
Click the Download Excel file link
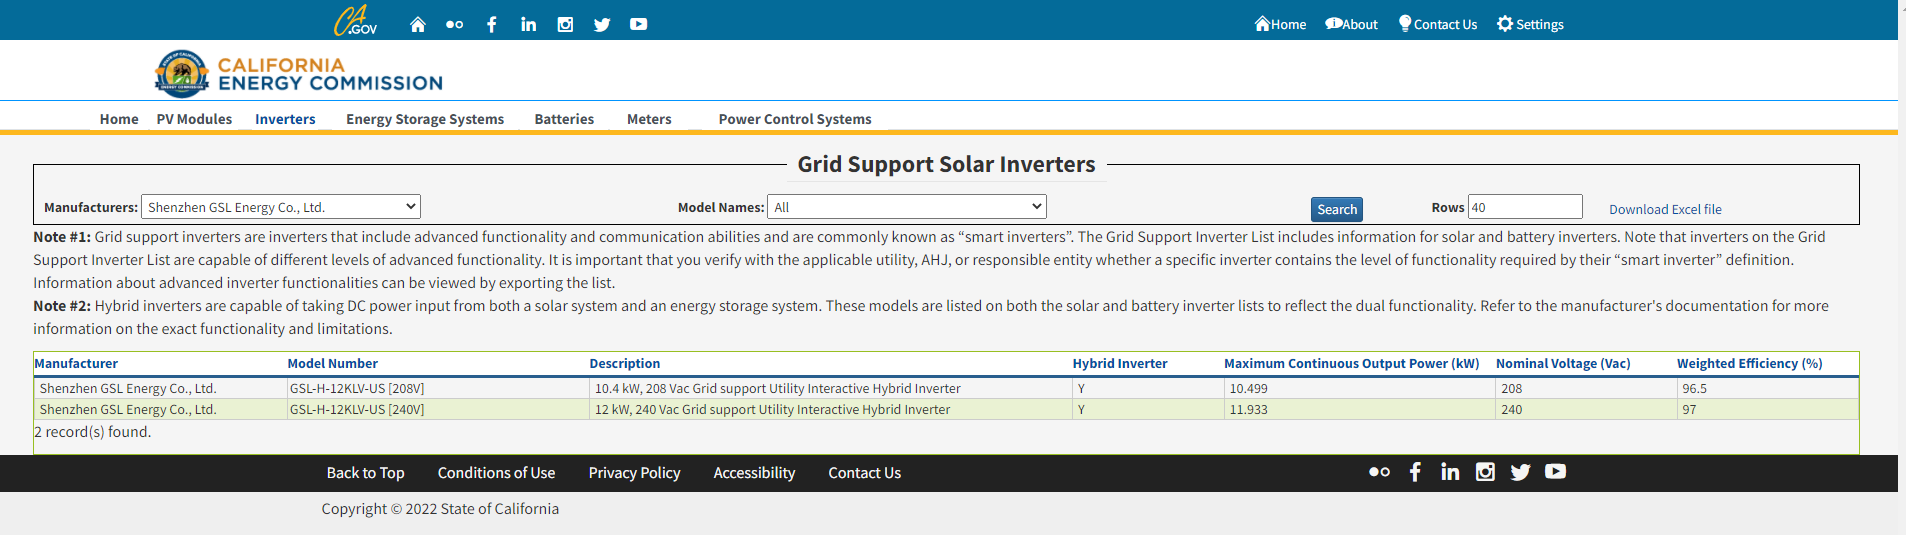coord(1665,209)
